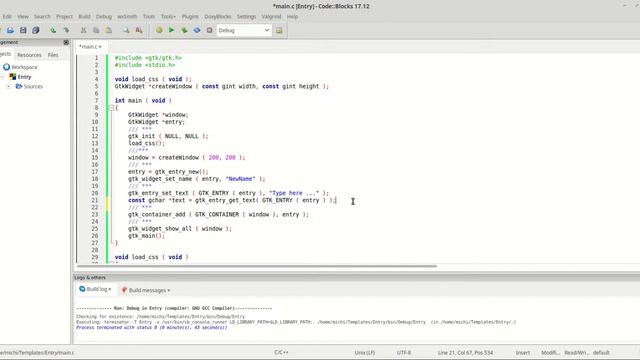Open the View menu
The width and height of the screenshot is (640, 360).
(23, 16)
